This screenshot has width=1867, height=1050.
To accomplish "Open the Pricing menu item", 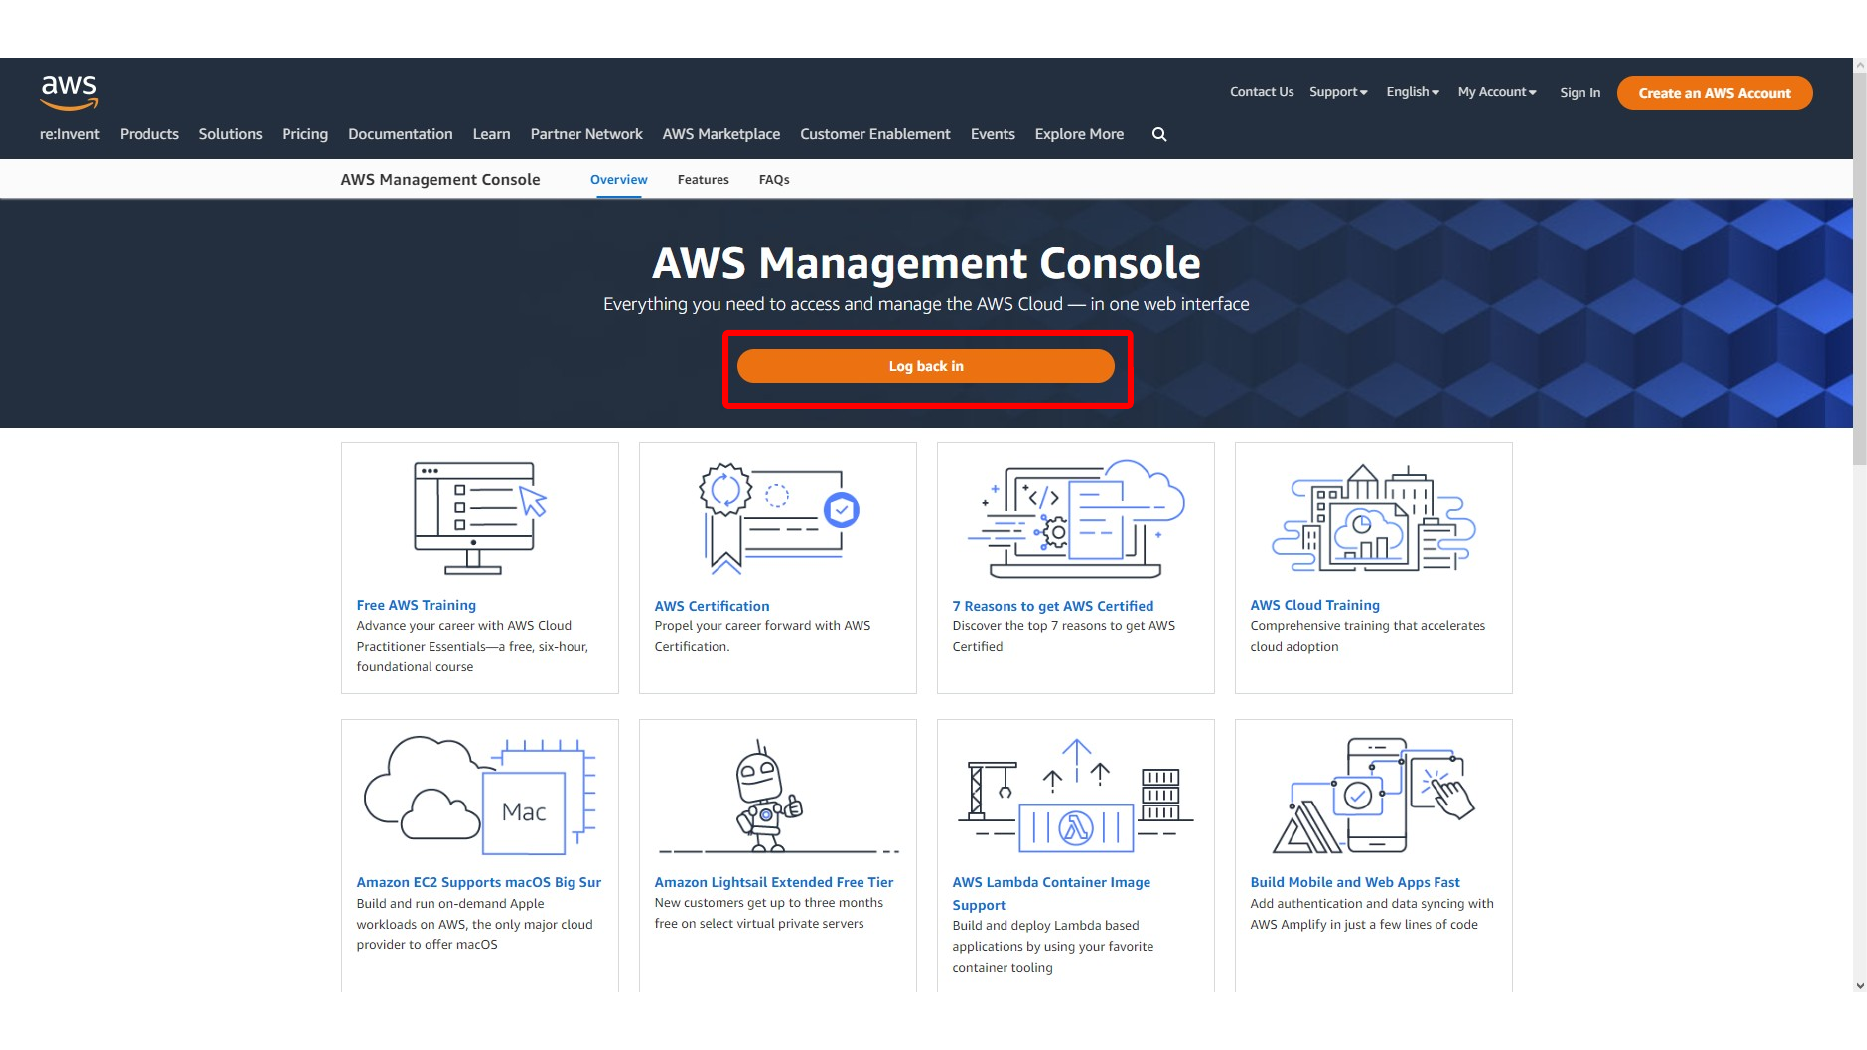I will (x=305, y=134).
